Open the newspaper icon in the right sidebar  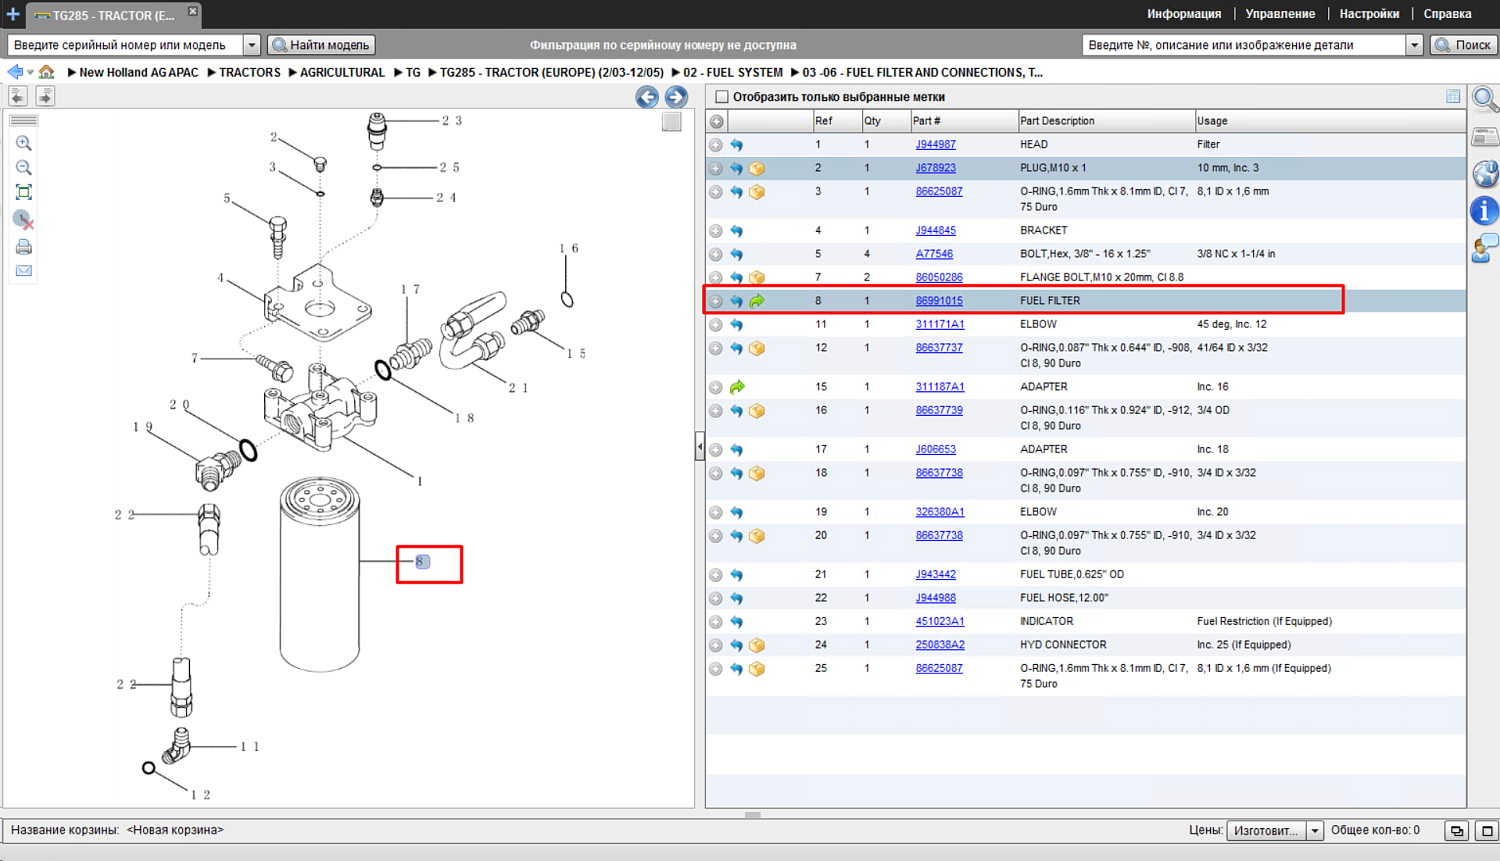pos(1485,137)
